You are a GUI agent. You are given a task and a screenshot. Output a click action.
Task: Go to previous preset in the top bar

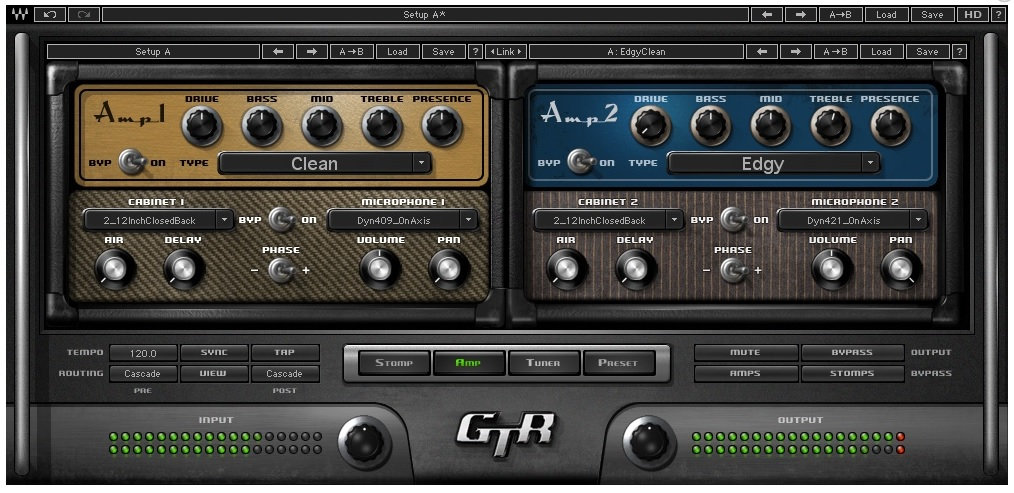click(767, 14)
